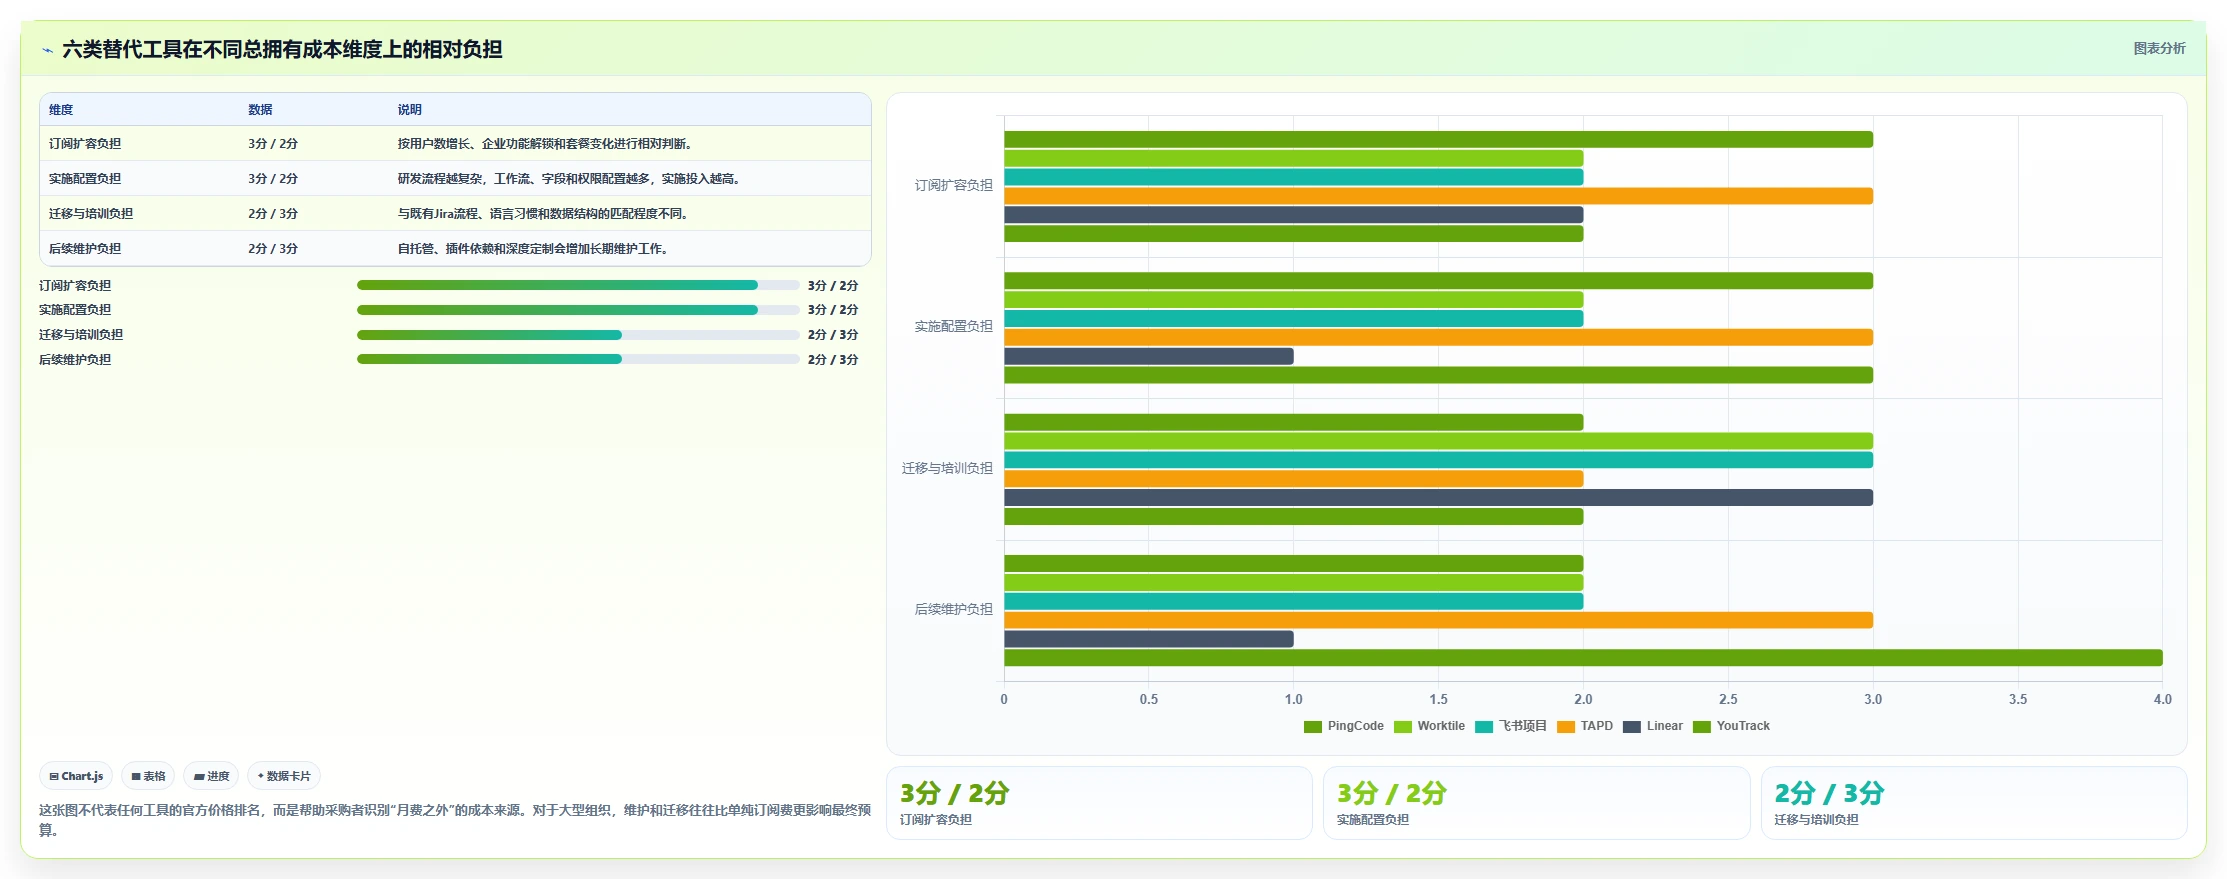Open the 迁移与培训负担 data card
This screenshot has width=2227, height=879.
pos(1974,803)
